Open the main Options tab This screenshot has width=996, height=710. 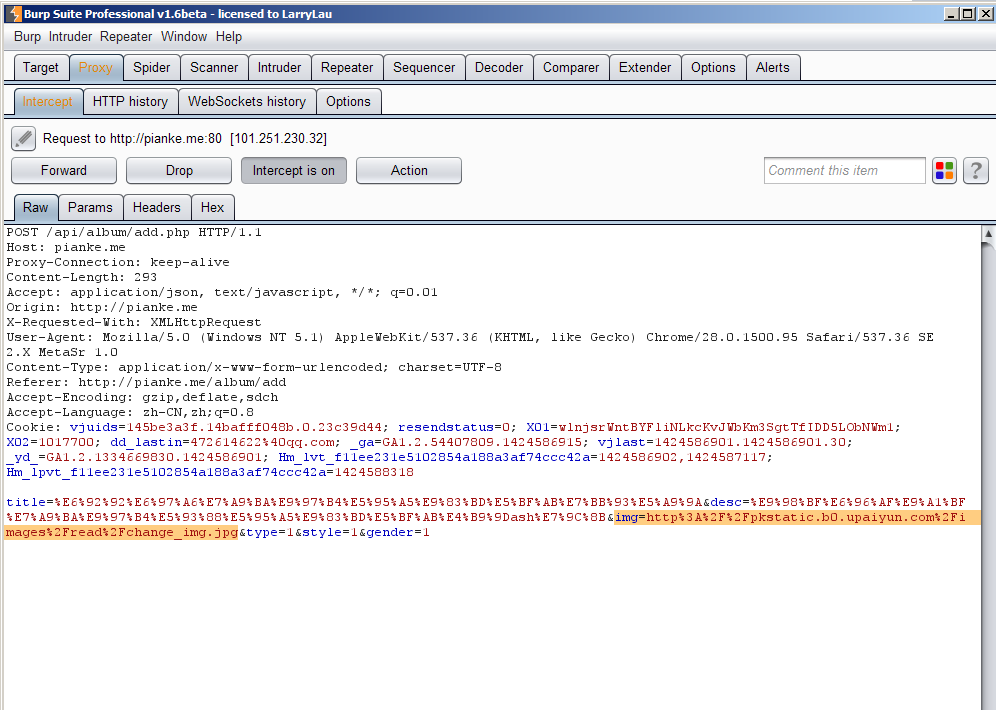point(713,67)
